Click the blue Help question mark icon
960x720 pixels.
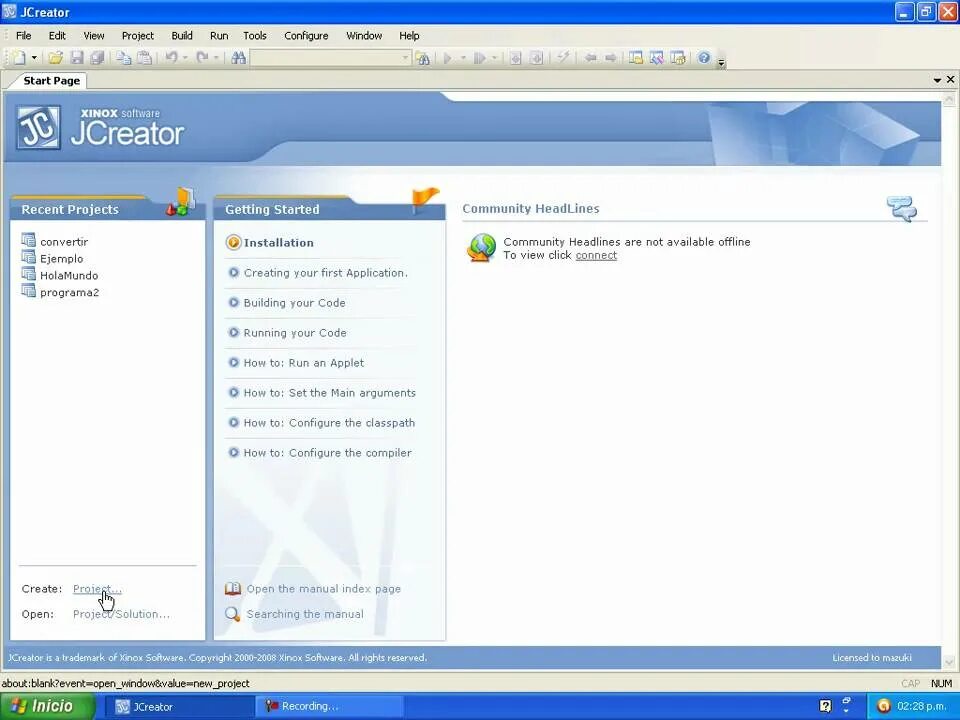704,58
